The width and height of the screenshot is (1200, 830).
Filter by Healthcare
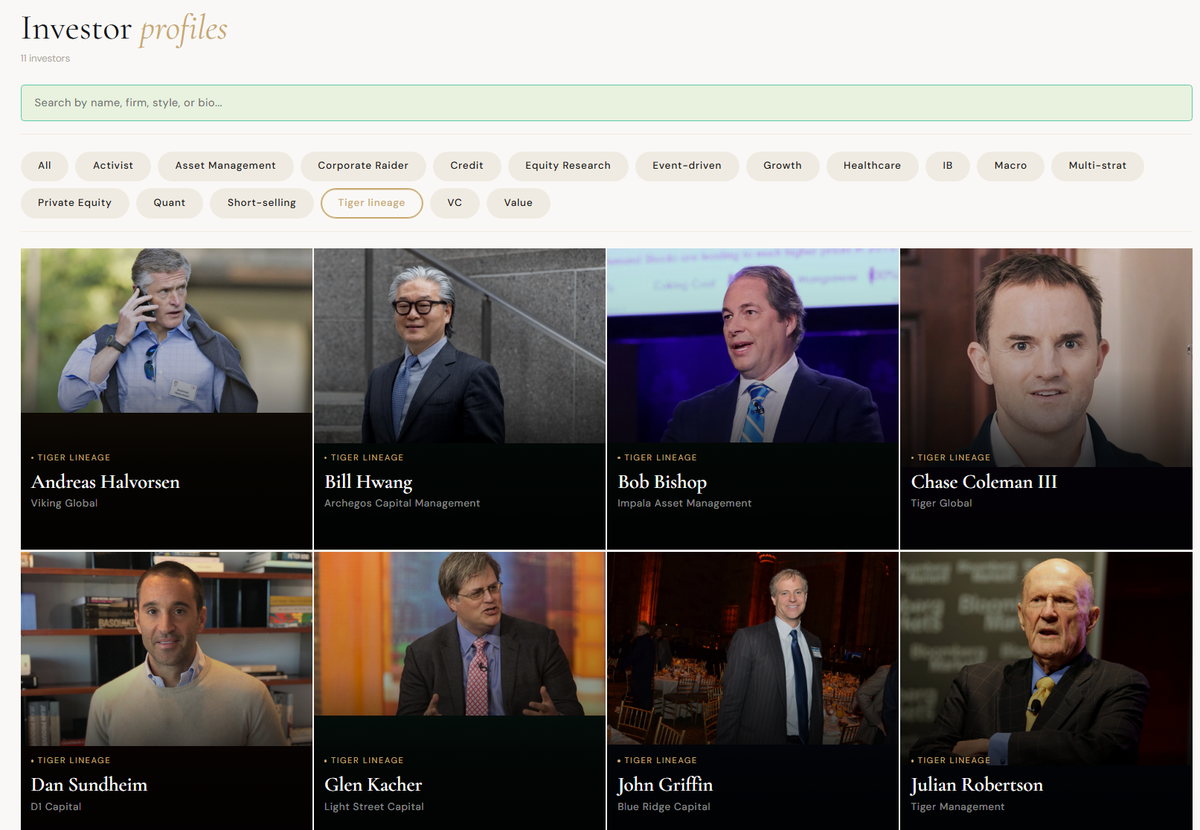tap(872, 166)
